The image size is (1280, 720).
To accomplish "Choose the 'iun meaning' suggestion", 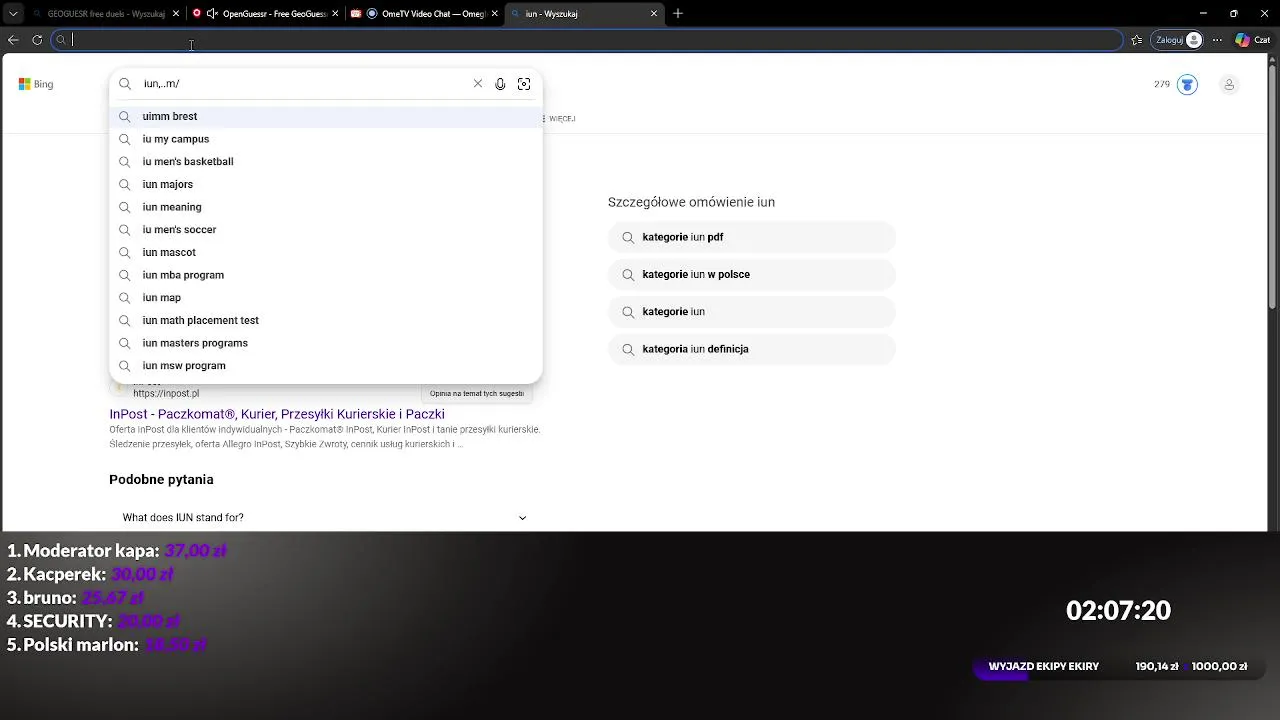I will (x=326, y=207).
